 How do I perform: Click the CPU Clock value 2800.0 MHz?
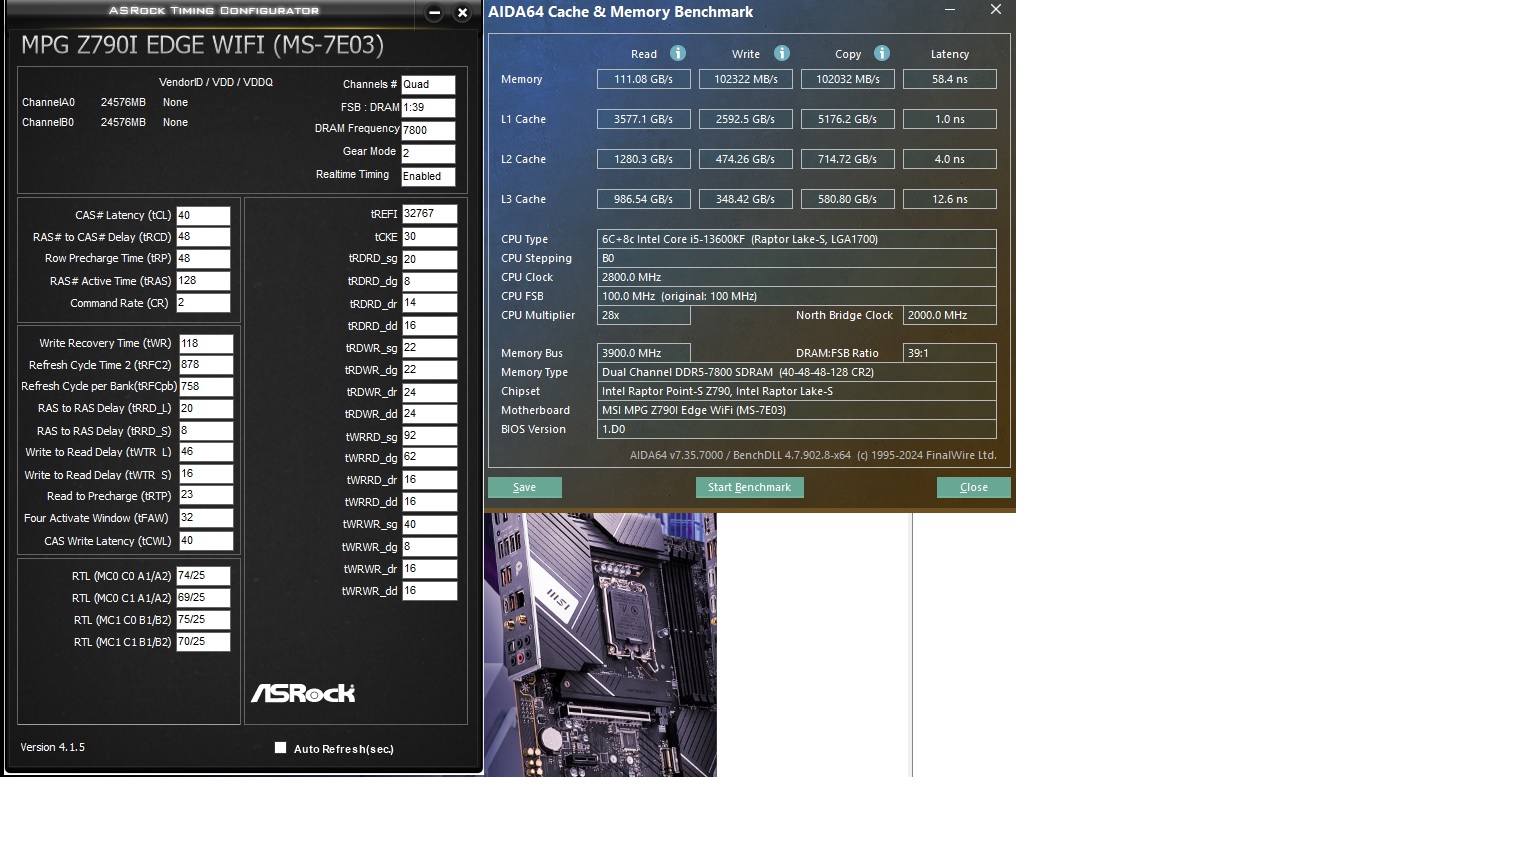point(797,277)
